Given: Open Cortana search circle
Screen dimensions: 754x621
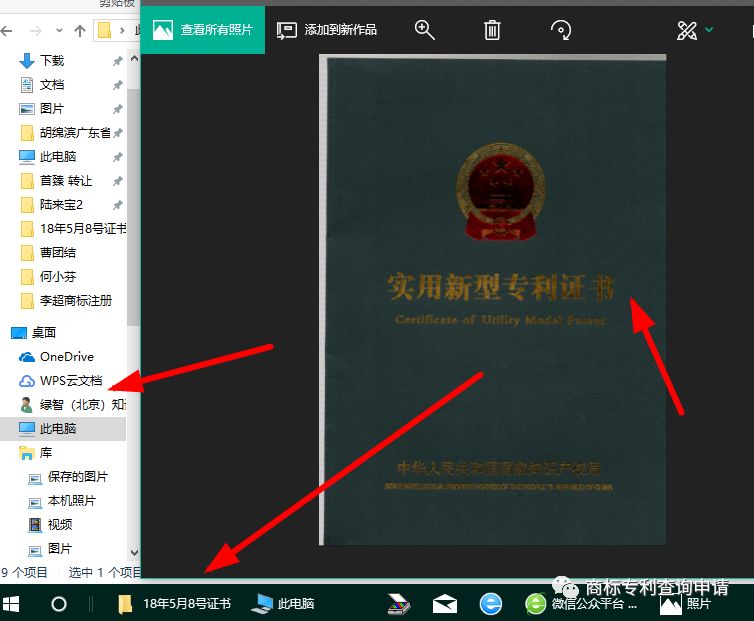Looking at the screenshot, I should pos(59,604).
